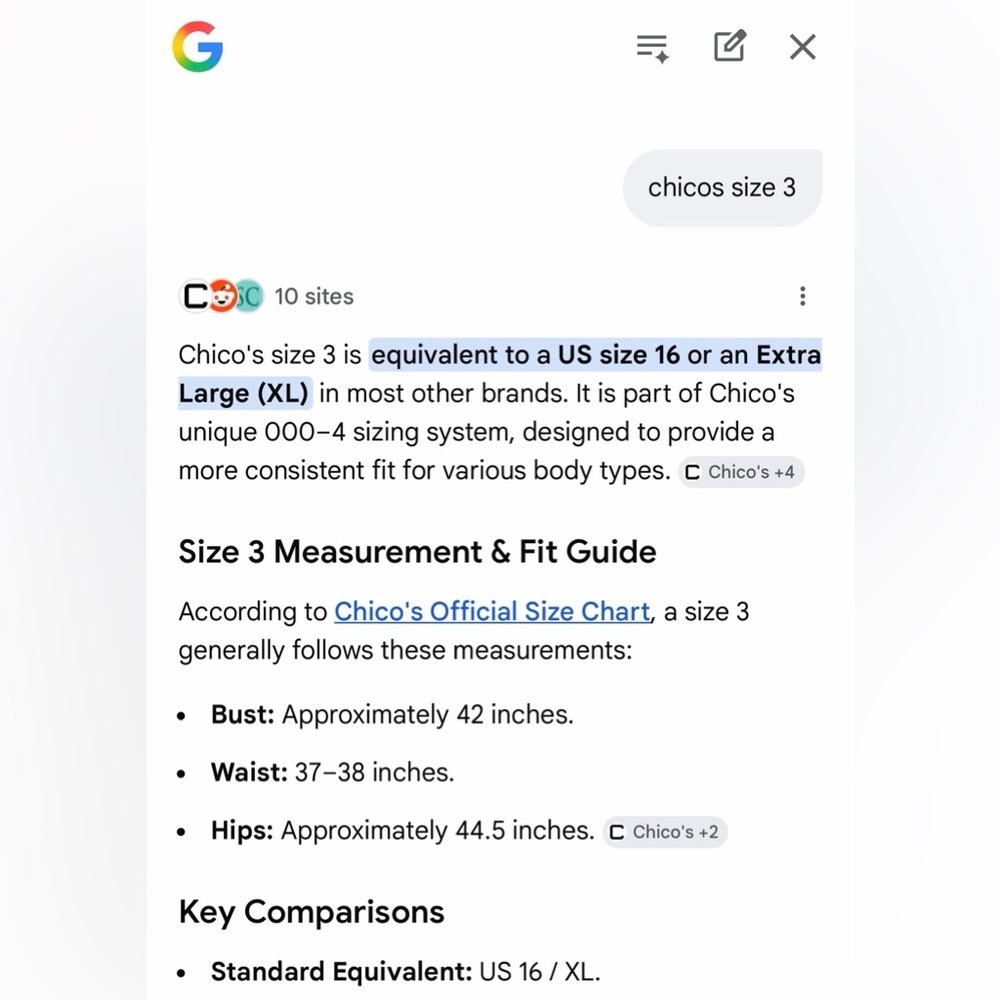Click the teal SC source favicon

tap(249, 296)
